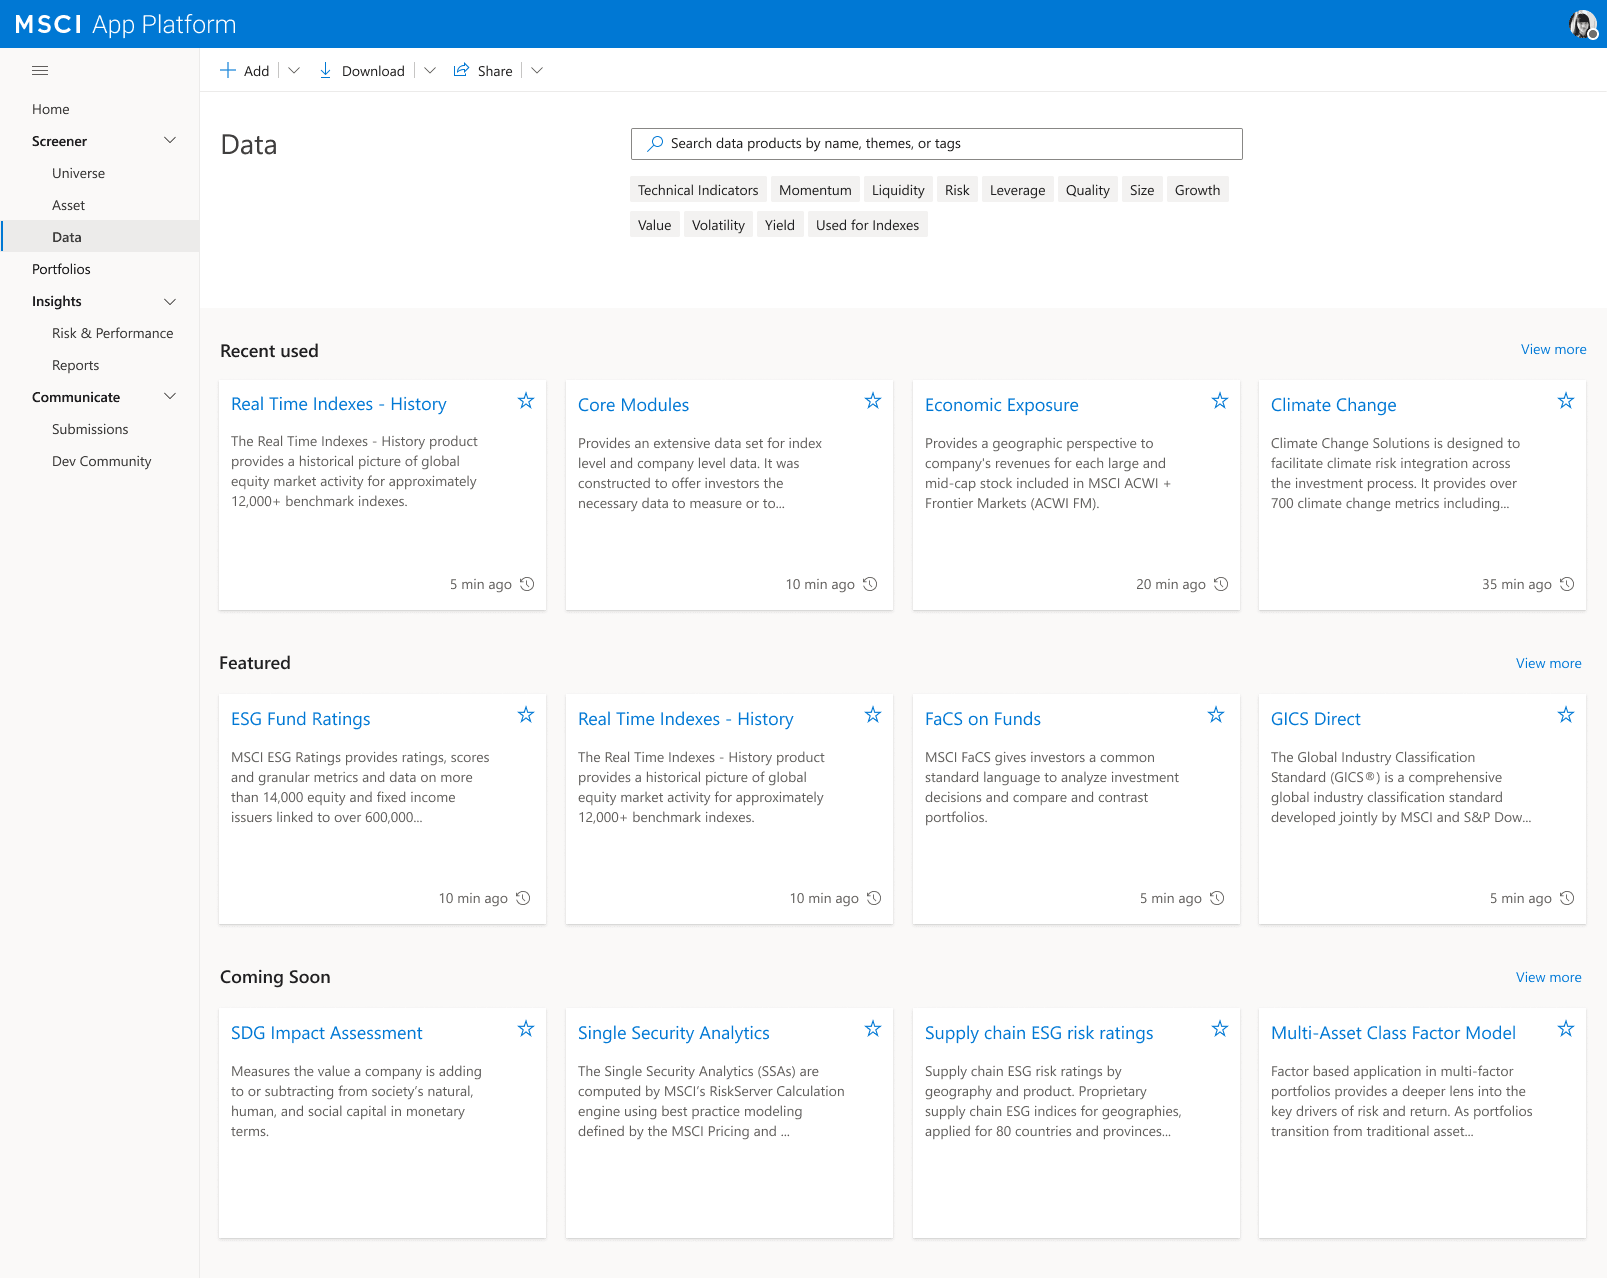Click history clock icon on FaCS on Funds card
The height and width of the screenshot is (1278, 1607).
pyautogui.click(x=1217, y=898)
